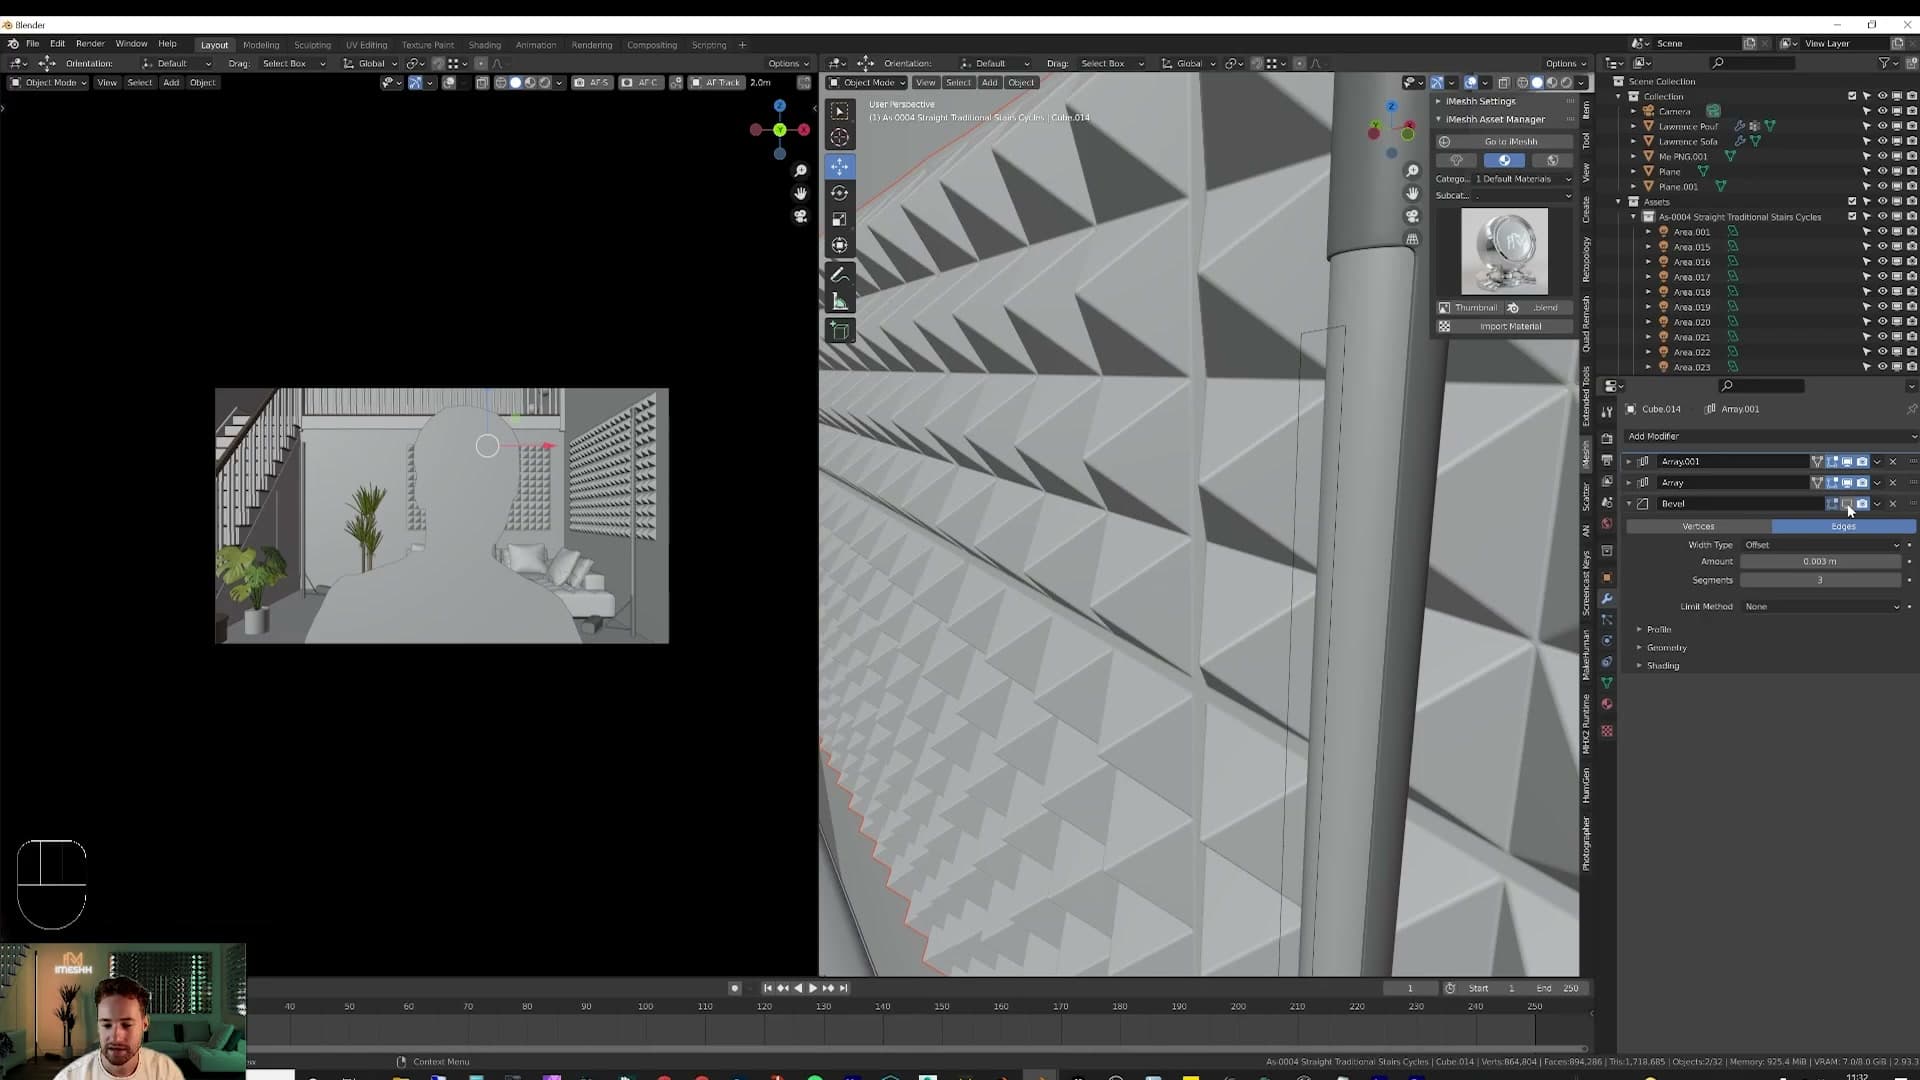Switch to the Compositing workspace tab
Viewport: 1920px width, 1080px height.
click(x=652, y=45)
